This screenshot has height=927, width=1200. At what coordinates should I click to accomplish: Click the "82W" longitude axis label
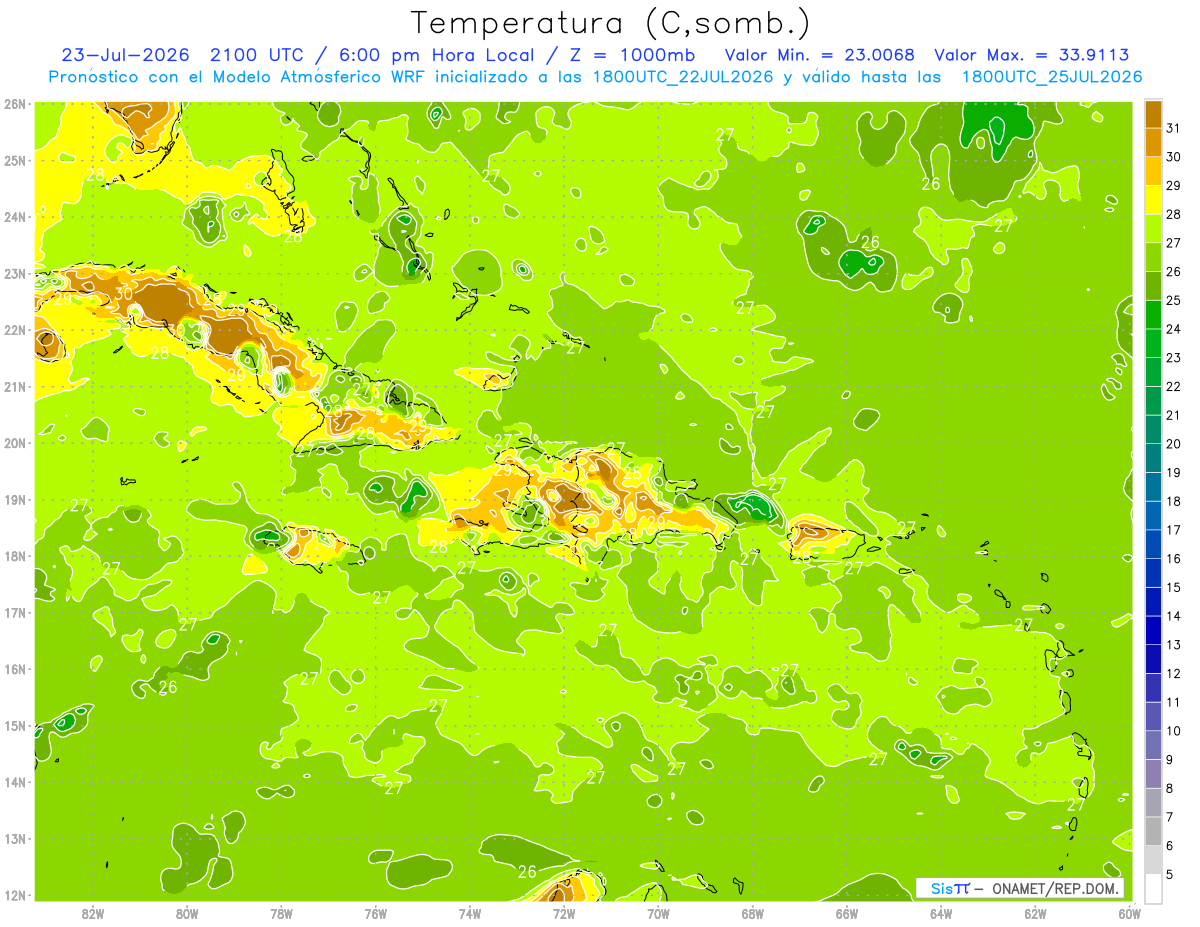(x=93, y=913)
